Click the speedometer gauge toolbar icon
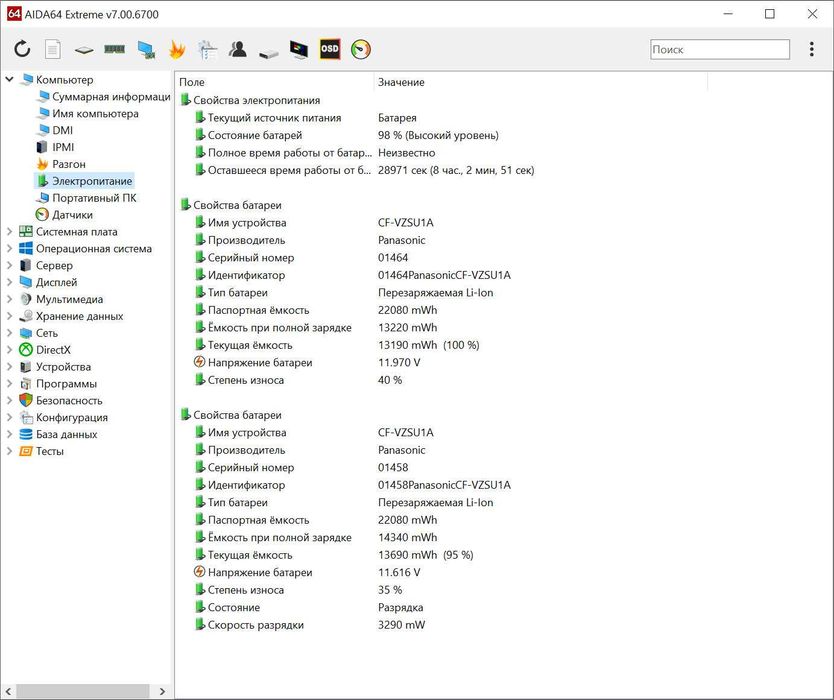This screenshot has height=700, width=834. [361, 49]
